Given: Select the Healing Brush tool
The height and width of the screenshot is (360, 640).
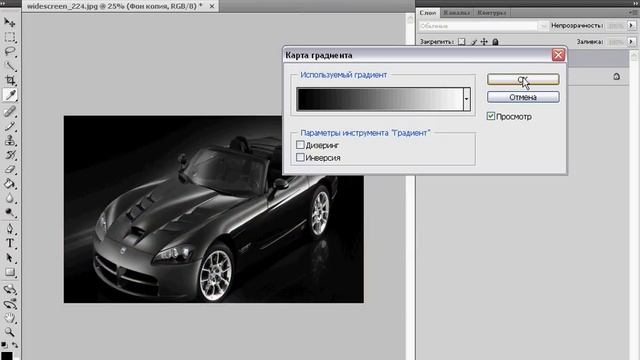Looking at the screenshot, I should [10, 111].
